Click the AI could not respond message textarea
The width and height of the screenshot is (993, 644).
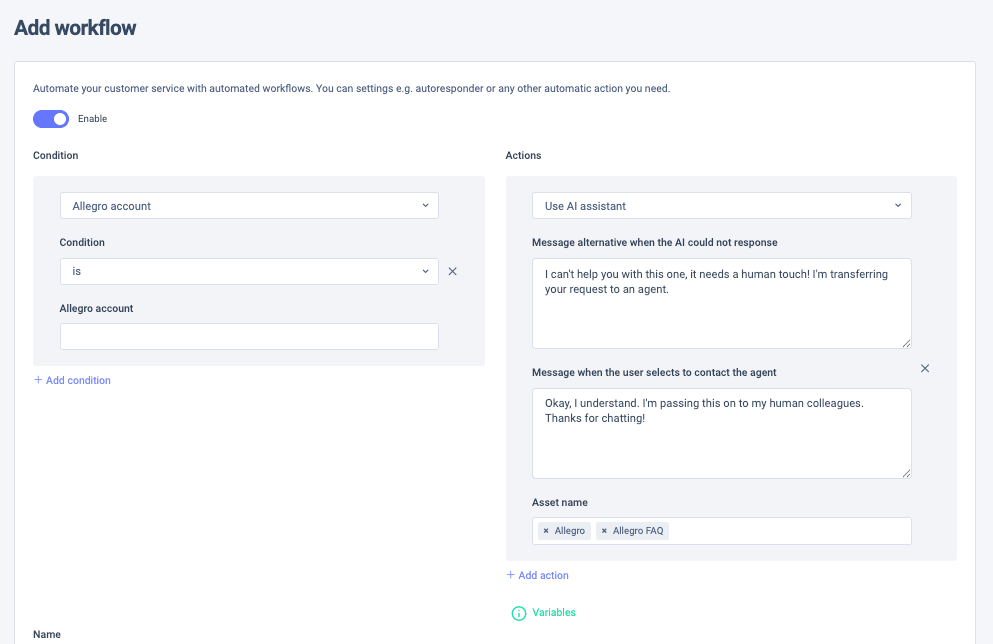(x=721, y=302)
